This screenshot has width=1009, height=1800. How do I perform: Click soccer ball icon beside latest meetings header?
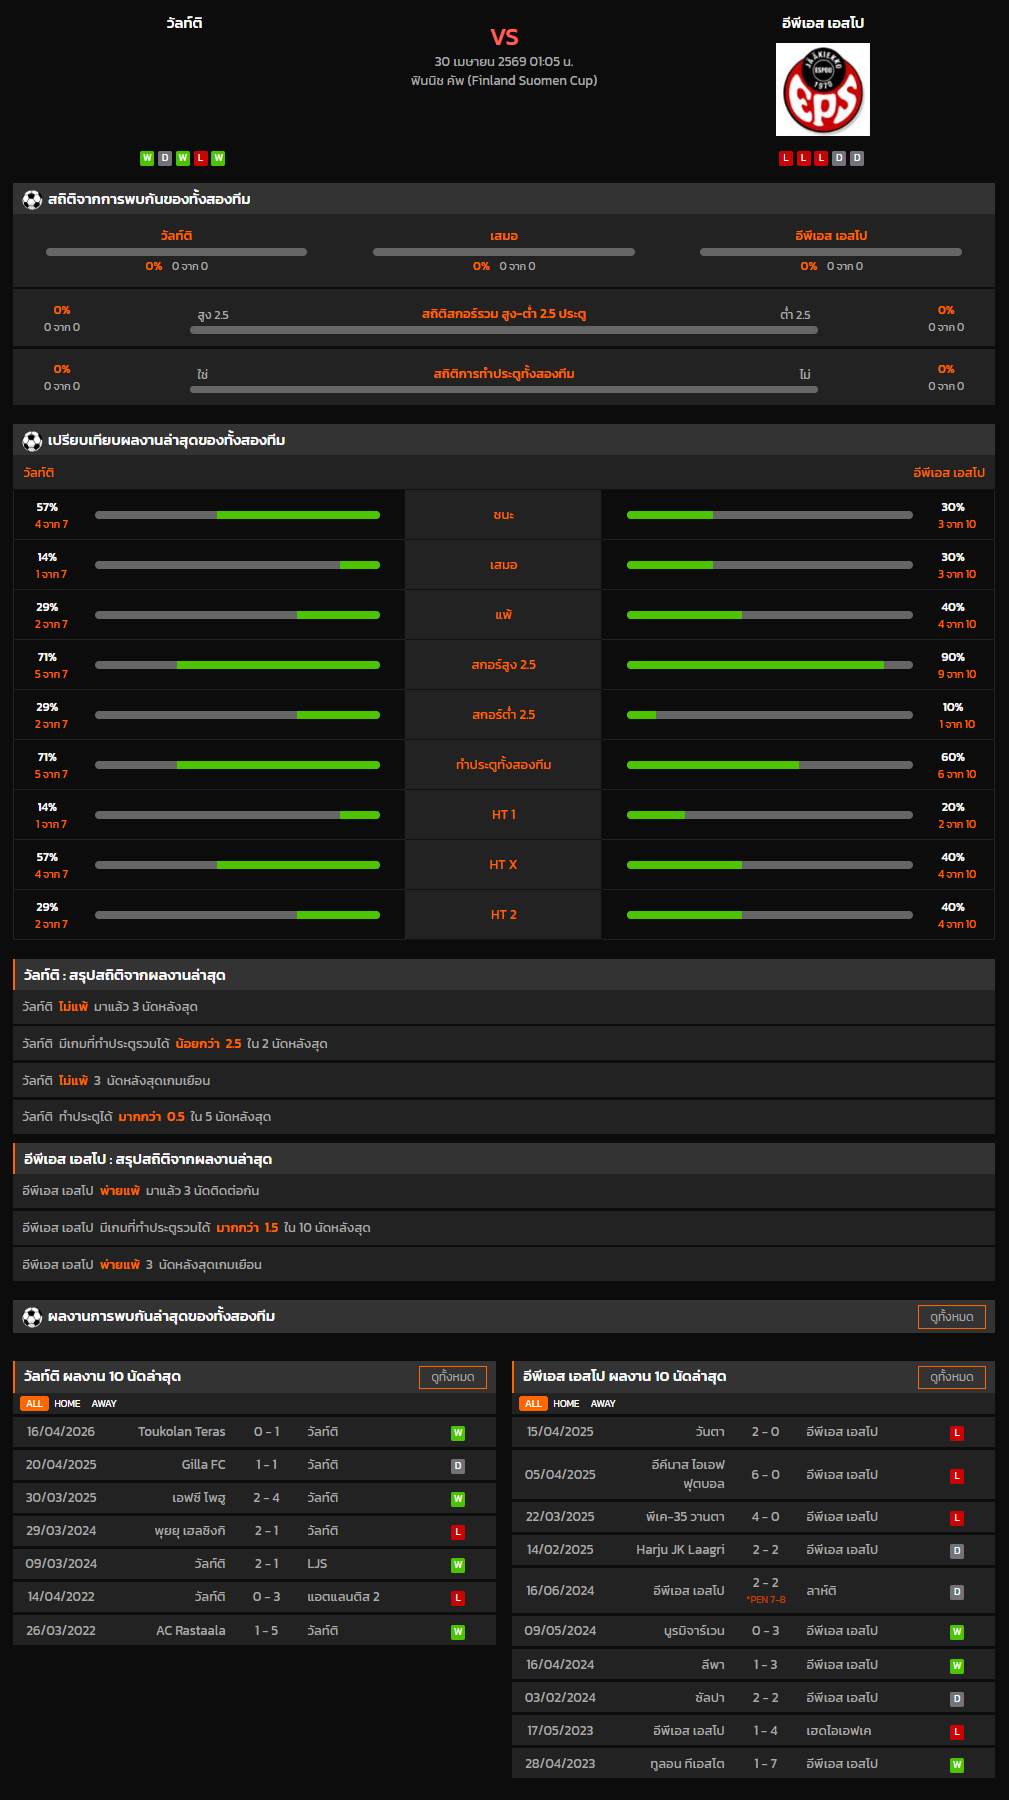tap(32, 1317)
